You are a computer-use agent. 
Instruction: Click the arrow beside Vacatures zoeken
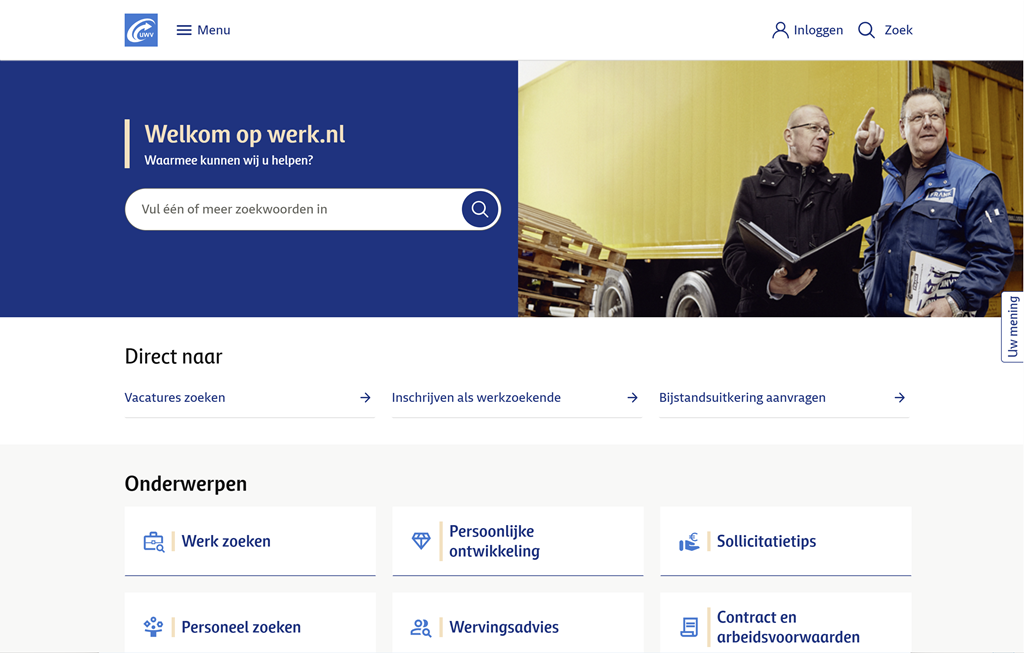click(x=365, y=397)
